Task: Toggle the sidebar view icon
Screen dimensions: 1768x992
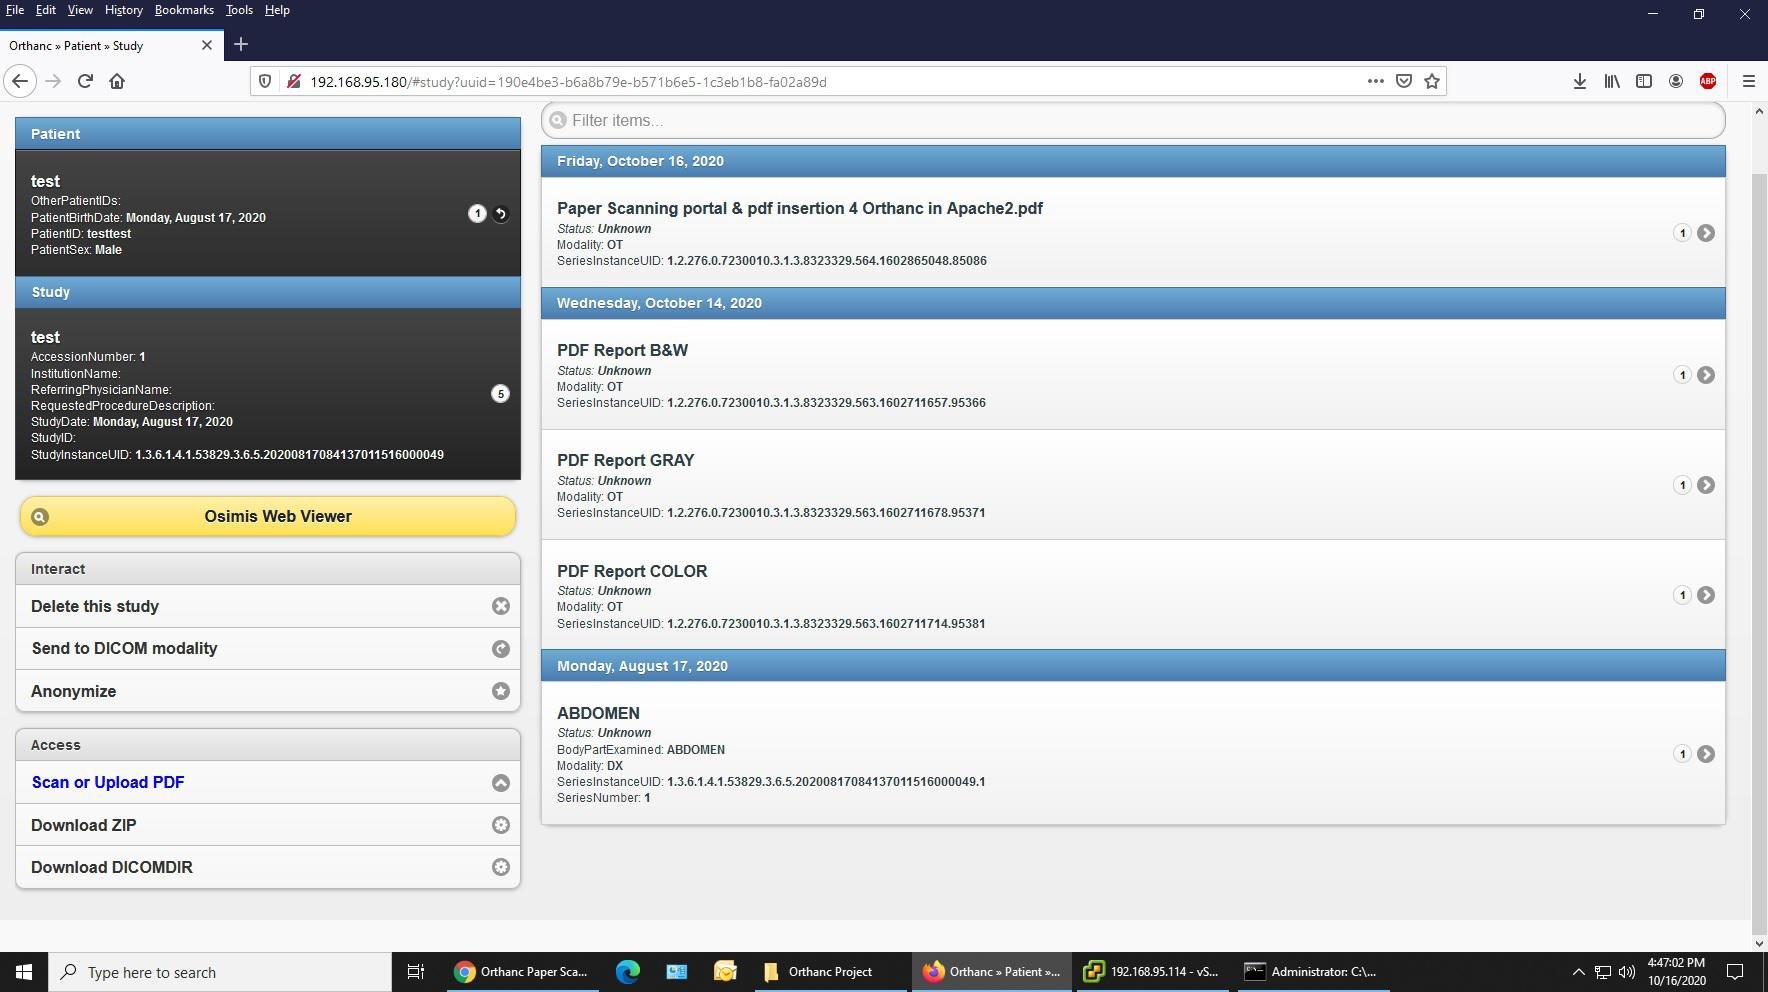Action: point(1644,82)
